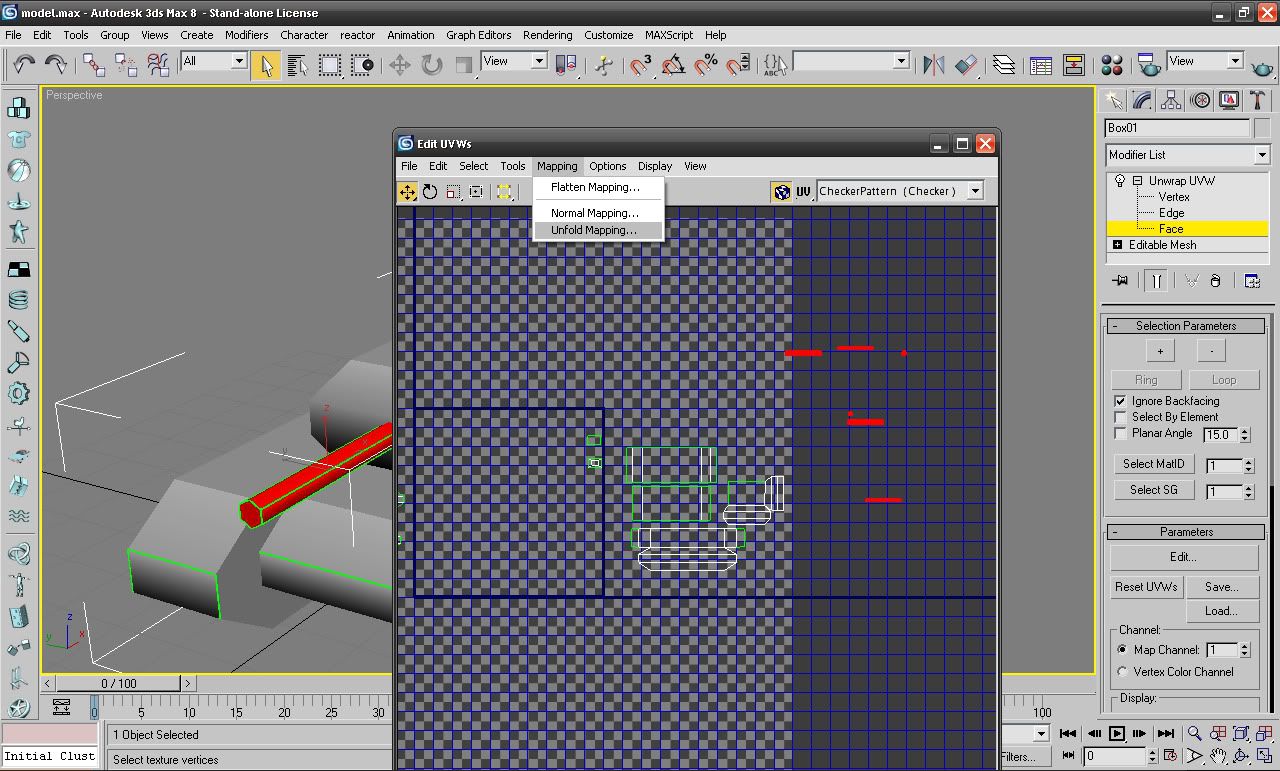Activate Select and Move tool in main toolbar
Screen dimensions: 1280x771
tap(400, 65)
